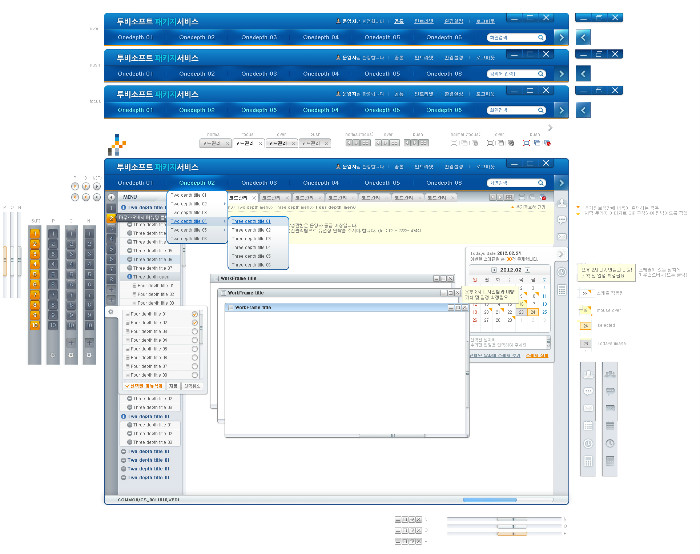700x554 pixels.
Task: Select the last radio option in the favorites popup
Action: point(194,374)
